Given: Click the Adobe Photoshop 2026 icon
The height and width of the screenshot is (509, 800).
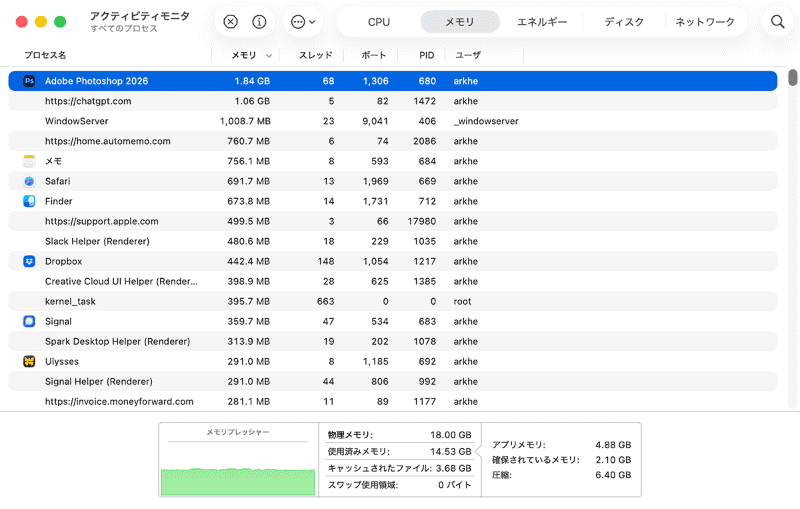Looking at the screenshot, I should 29,81.
